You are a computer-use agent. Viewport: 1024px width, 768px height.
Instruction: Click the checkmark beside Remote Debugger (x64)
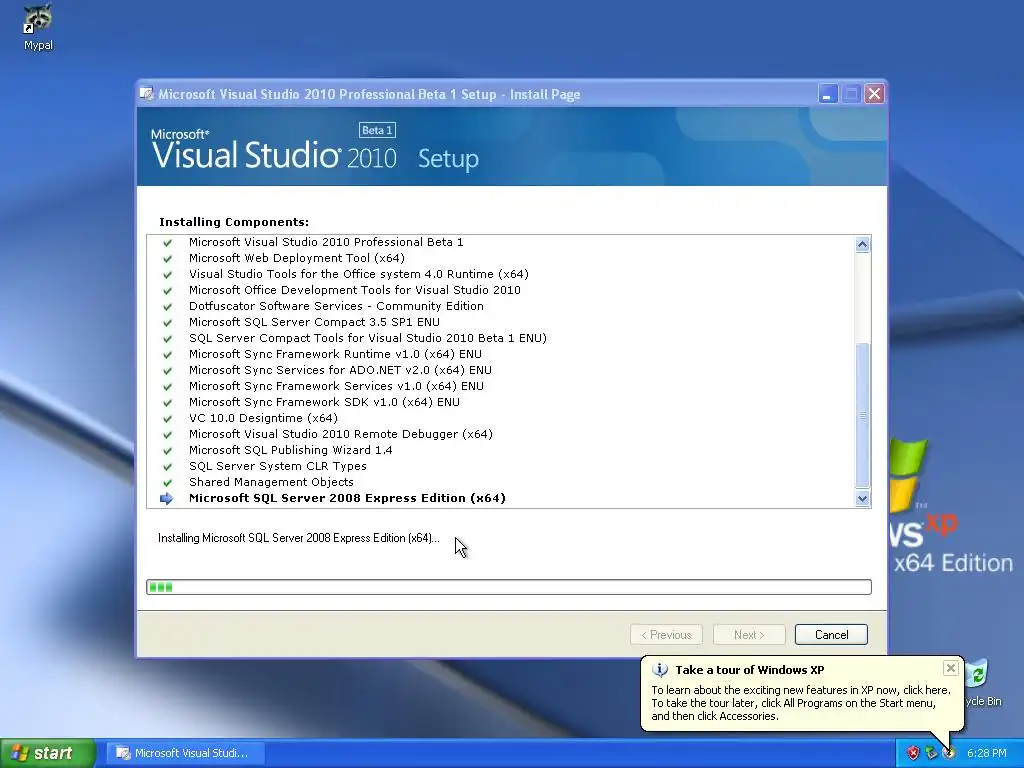(167, 434)
